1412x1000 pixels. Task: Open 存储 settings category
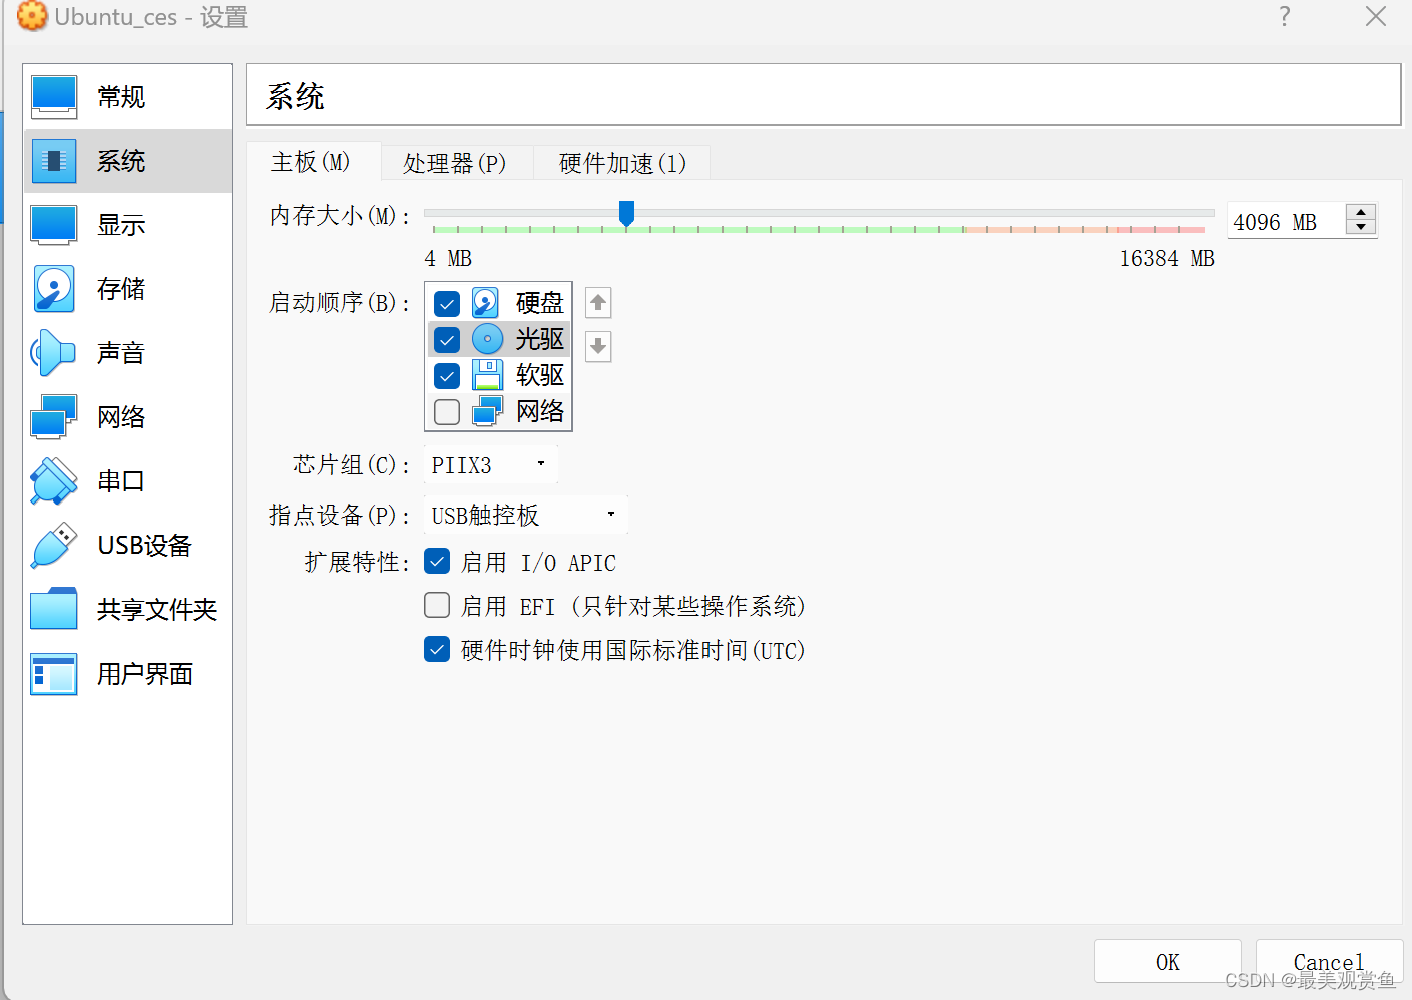tap(128, 289)
